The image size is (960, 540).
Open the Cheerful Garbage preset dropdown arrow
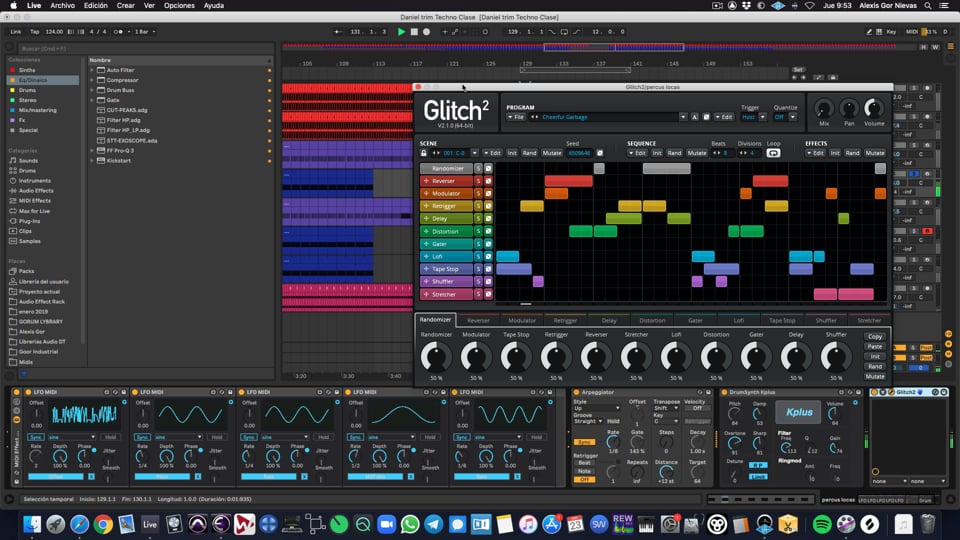tap(683, 117)
